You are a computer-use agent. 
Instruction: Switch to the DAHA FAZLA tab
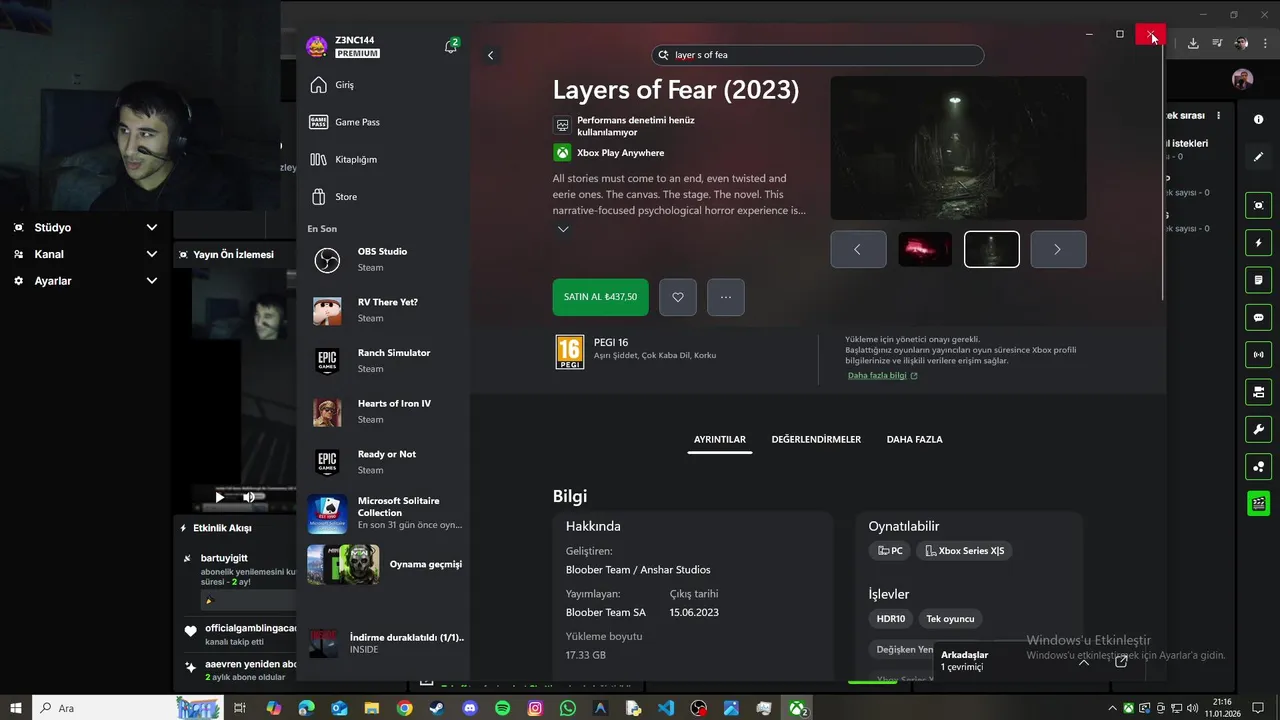914,440
